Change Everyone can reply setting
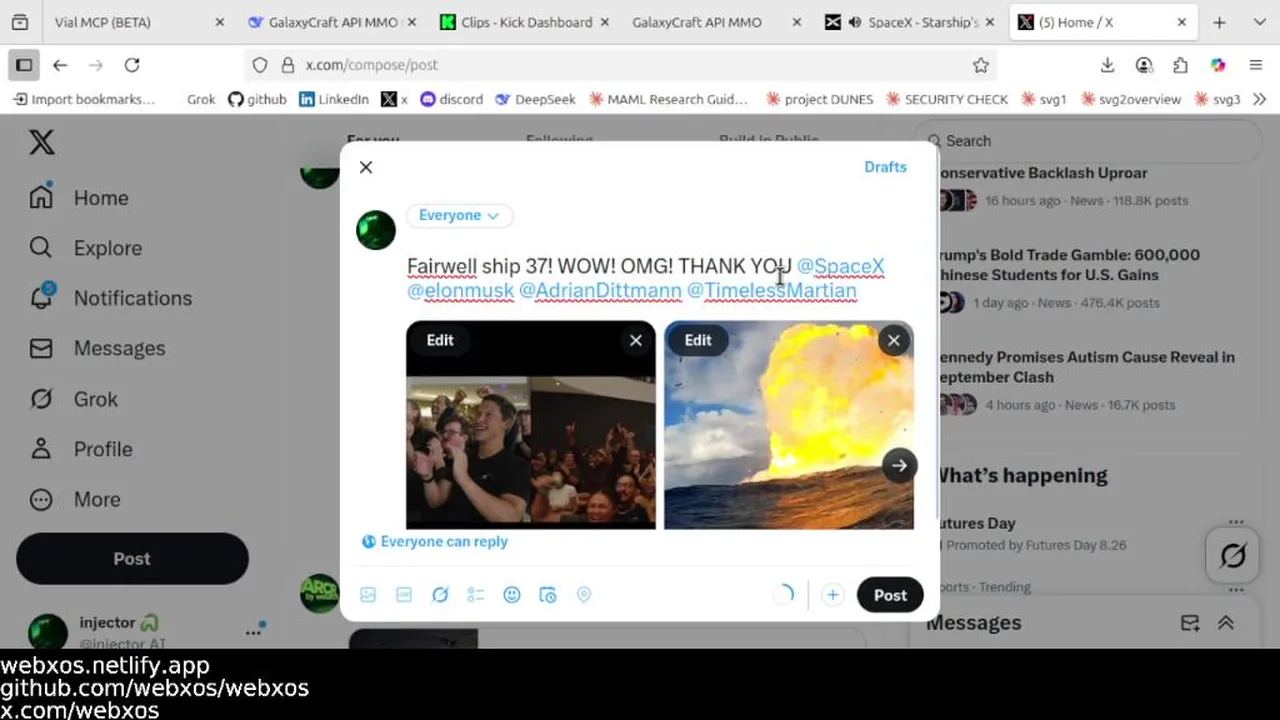Image resolution: width=1280 pixels, height=720 pixels. 435,541
